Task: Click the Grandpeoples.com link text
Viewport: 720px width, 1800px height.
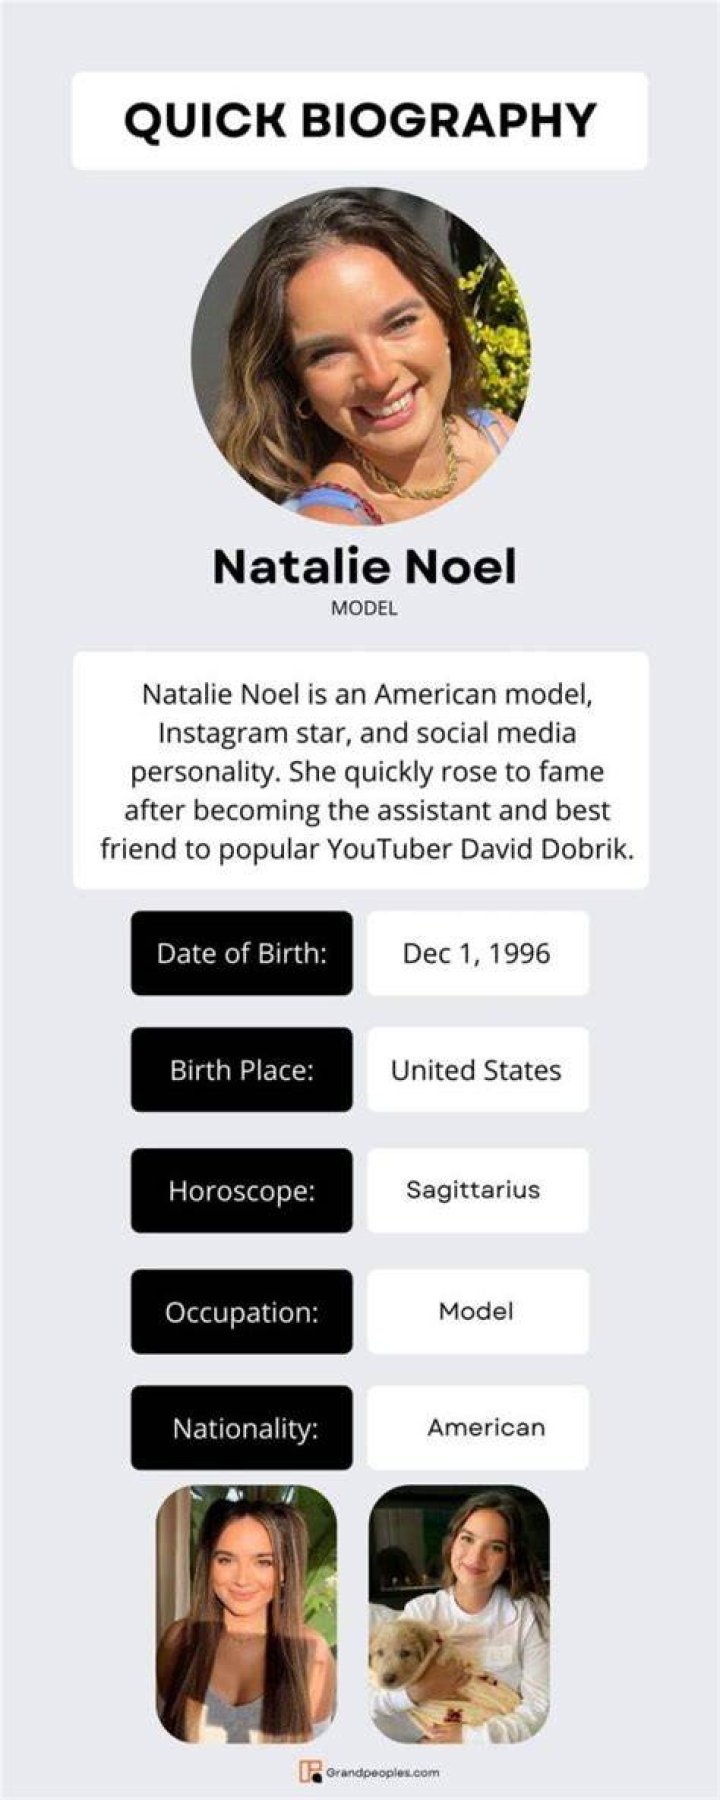Action: click(383, 1773)
